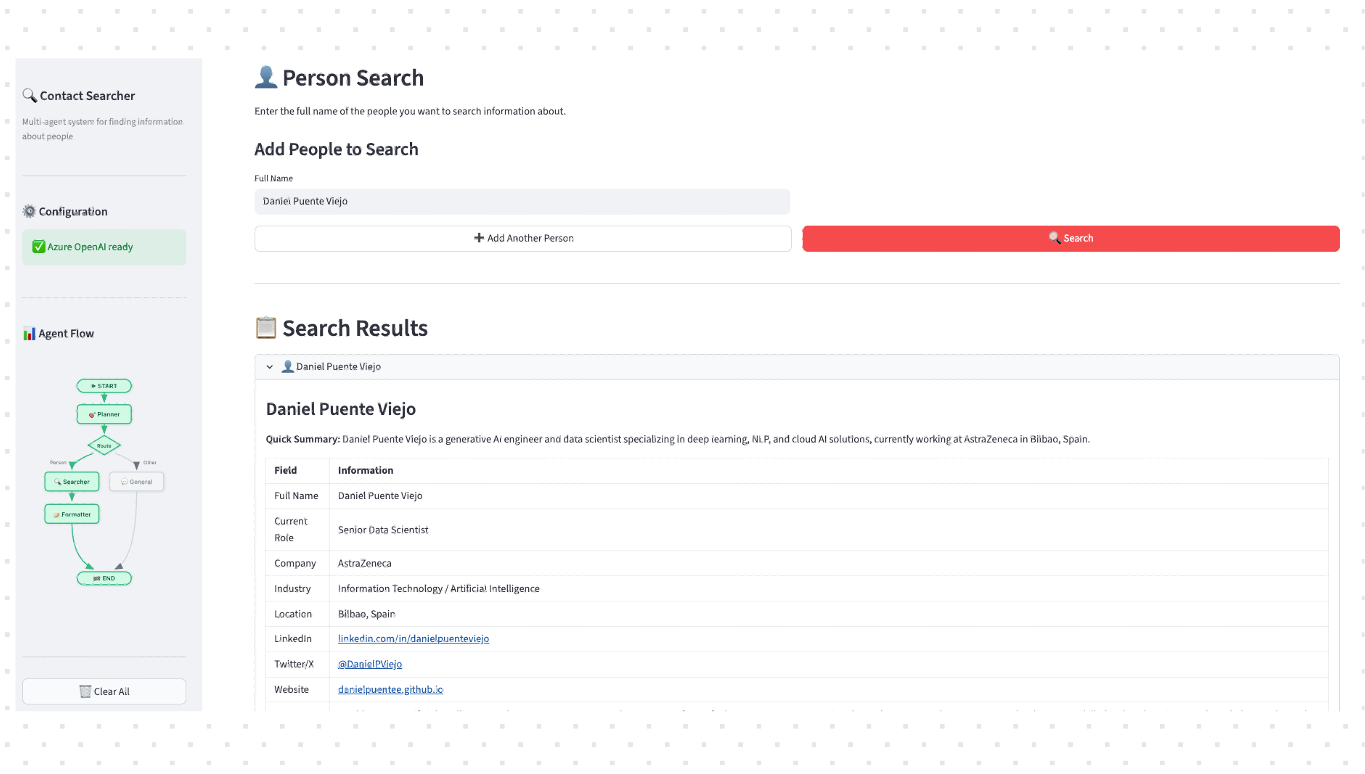Focus the Full Name input field
Viewport: 1365px width, 774px height.
[522, 201]
